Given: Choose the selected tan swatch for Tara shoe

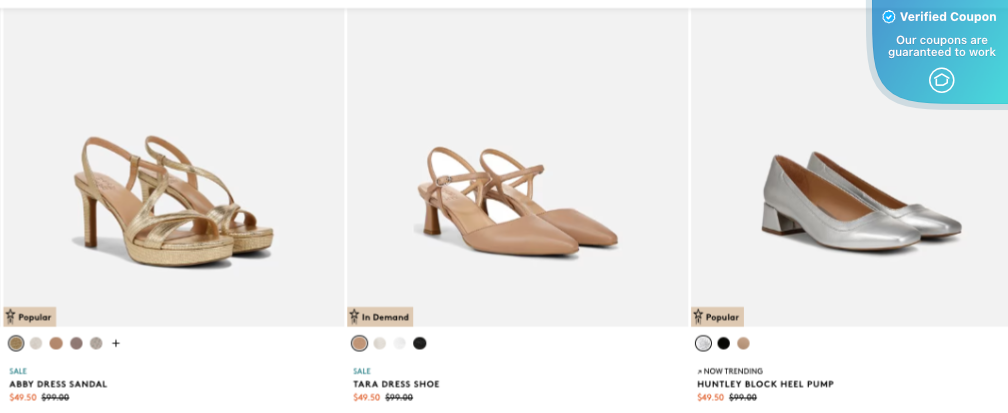Looking at the screenshot, I should pos(360,343).
